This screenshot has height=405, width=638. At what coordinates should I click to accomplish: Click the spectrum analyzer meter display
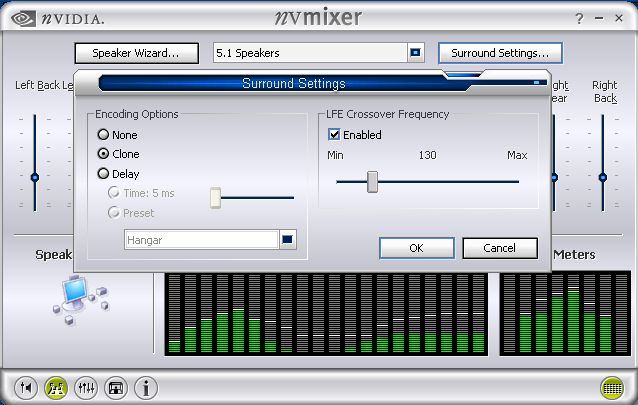coord(326,313)
